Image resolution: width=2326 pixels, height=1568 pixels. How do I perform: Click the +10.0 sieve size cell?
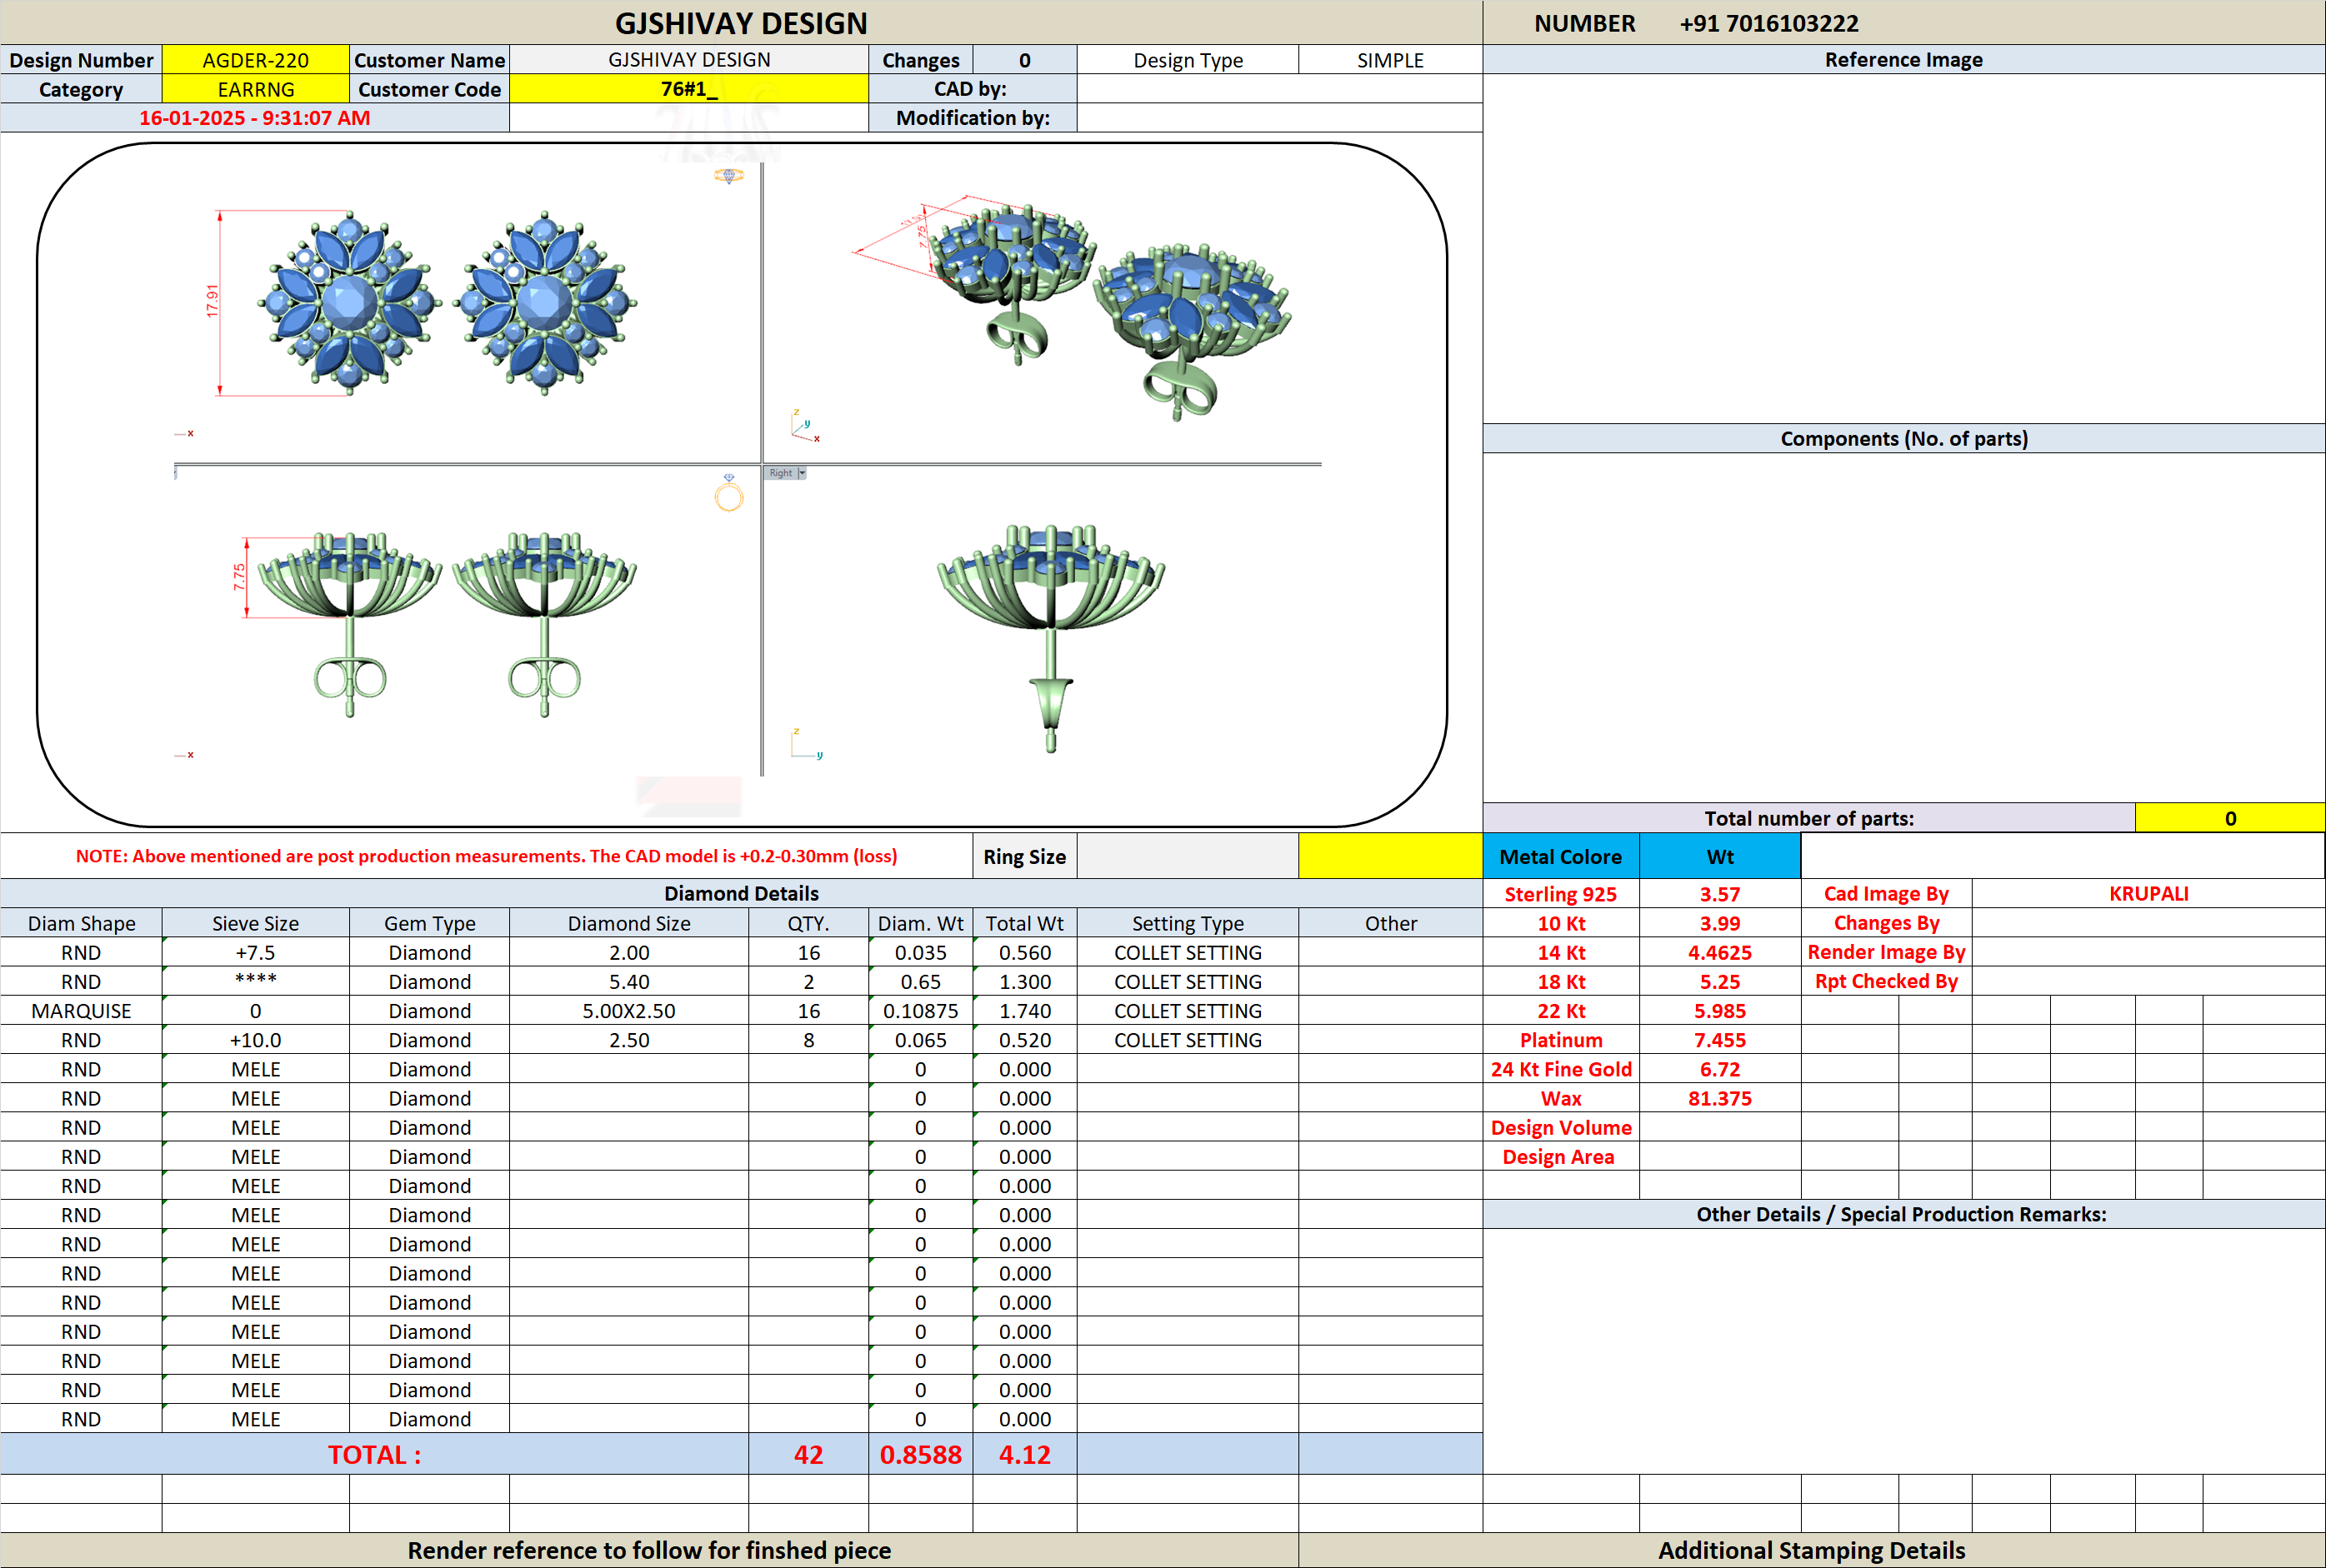coord(256,1039)
